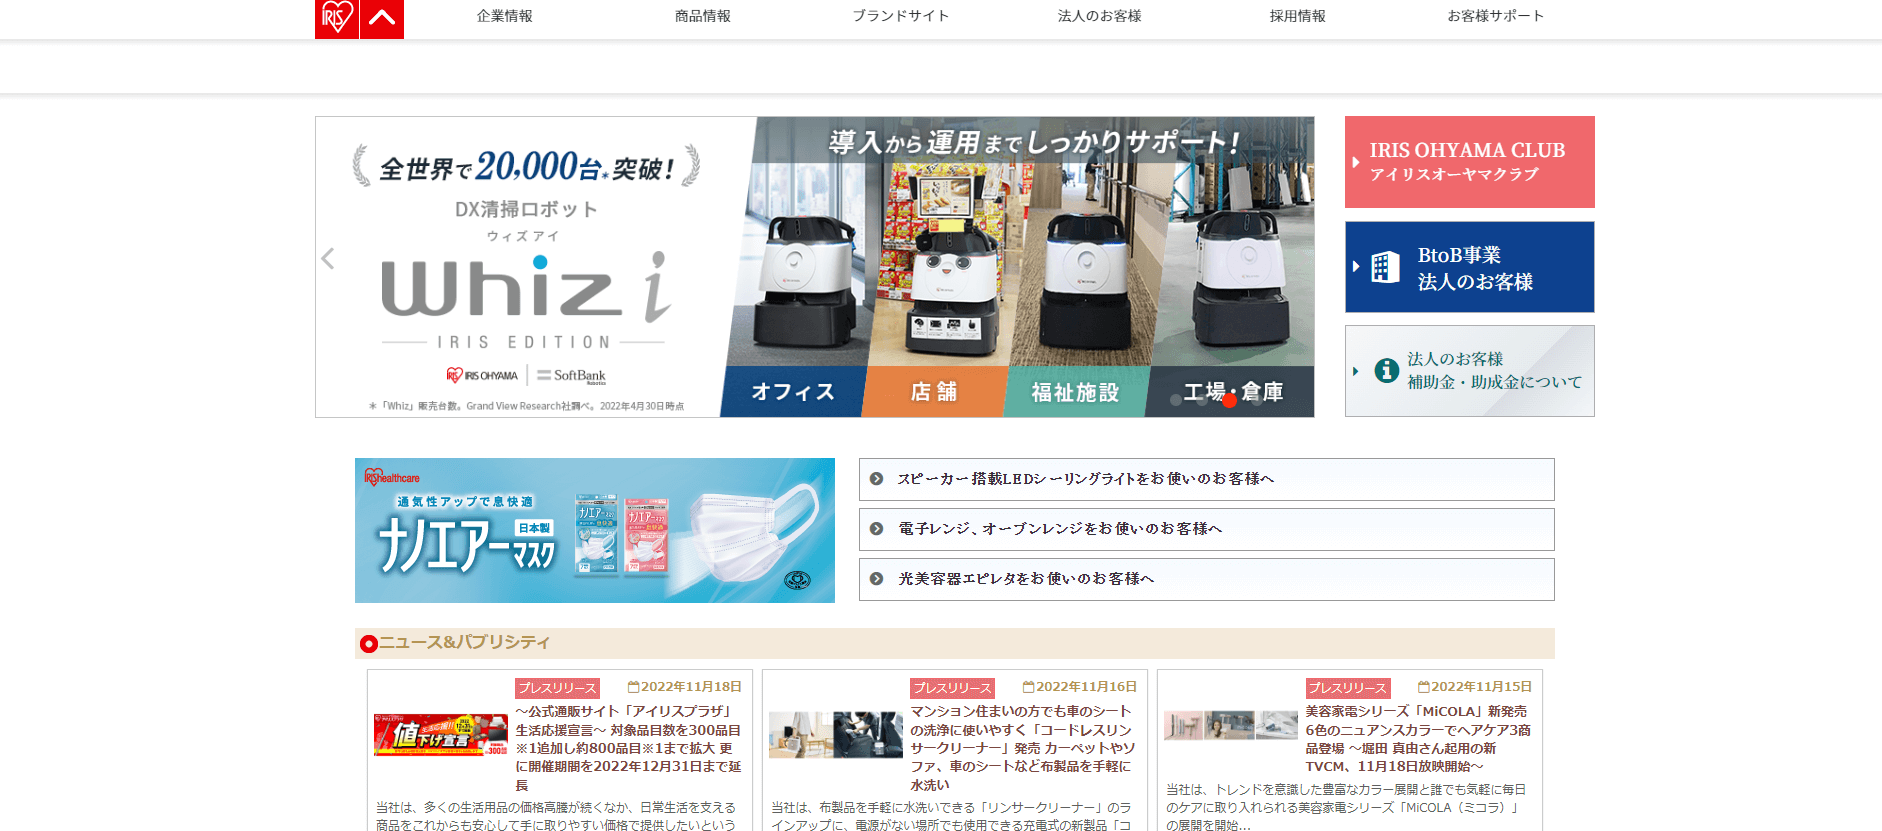The image size is (1882, 831).
Task: Click the date 2022年11月18日
Action: tap(691, 687)
